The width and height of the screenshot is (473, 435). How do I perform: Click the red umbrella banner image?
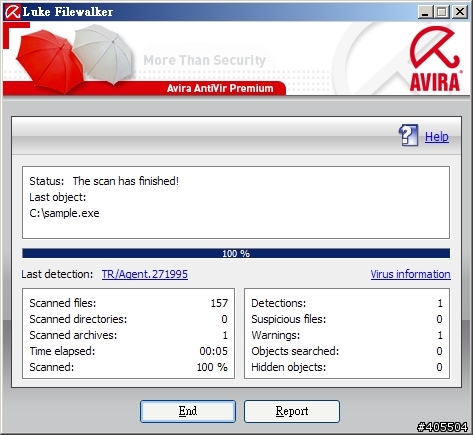(49, 61)
